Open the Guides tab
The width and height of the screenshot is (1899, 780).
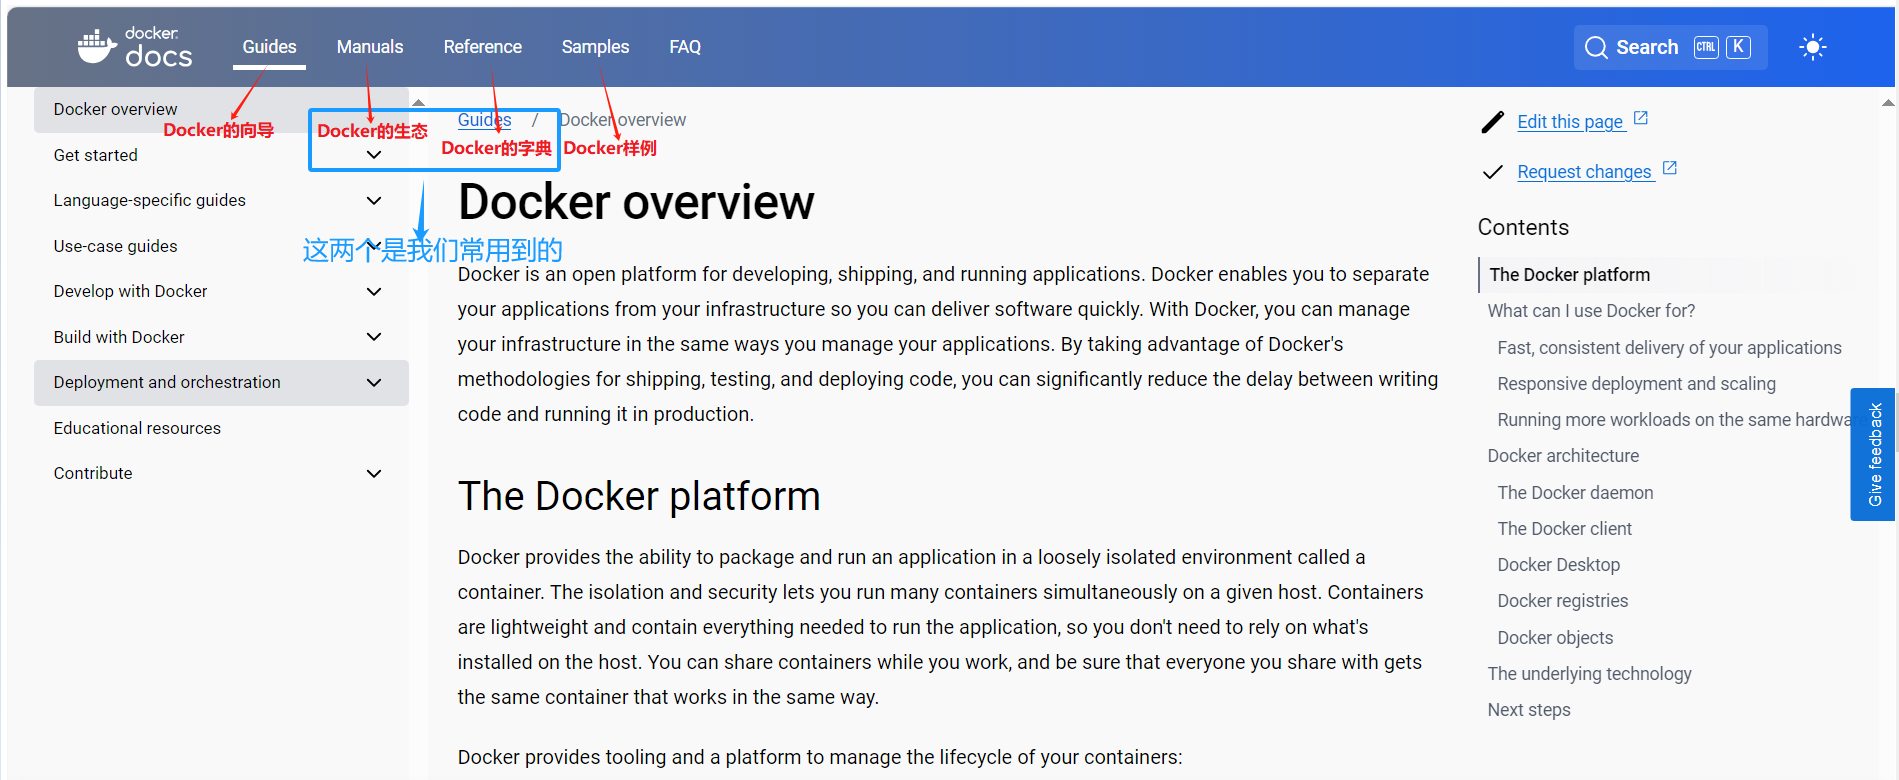coord(269,47)
